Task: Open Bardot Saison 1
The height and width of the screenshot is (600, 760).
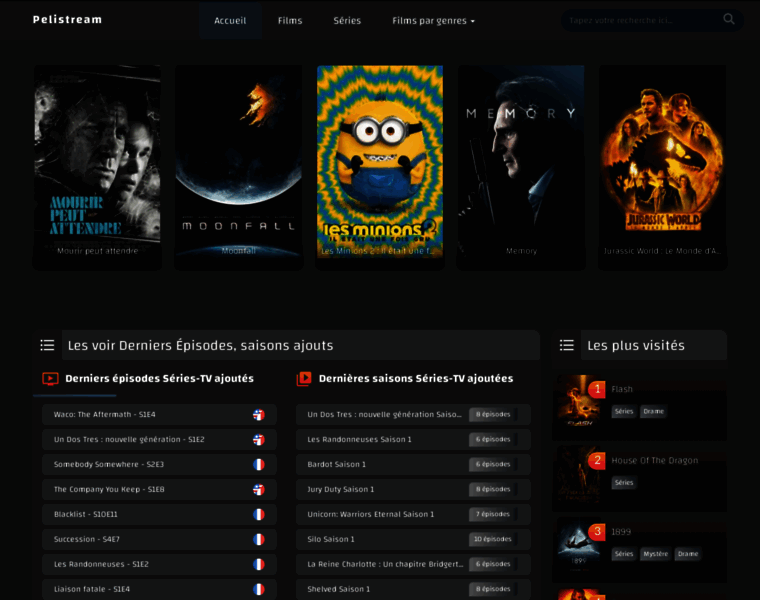Action: pyautogui.click(x=413, y=465)
